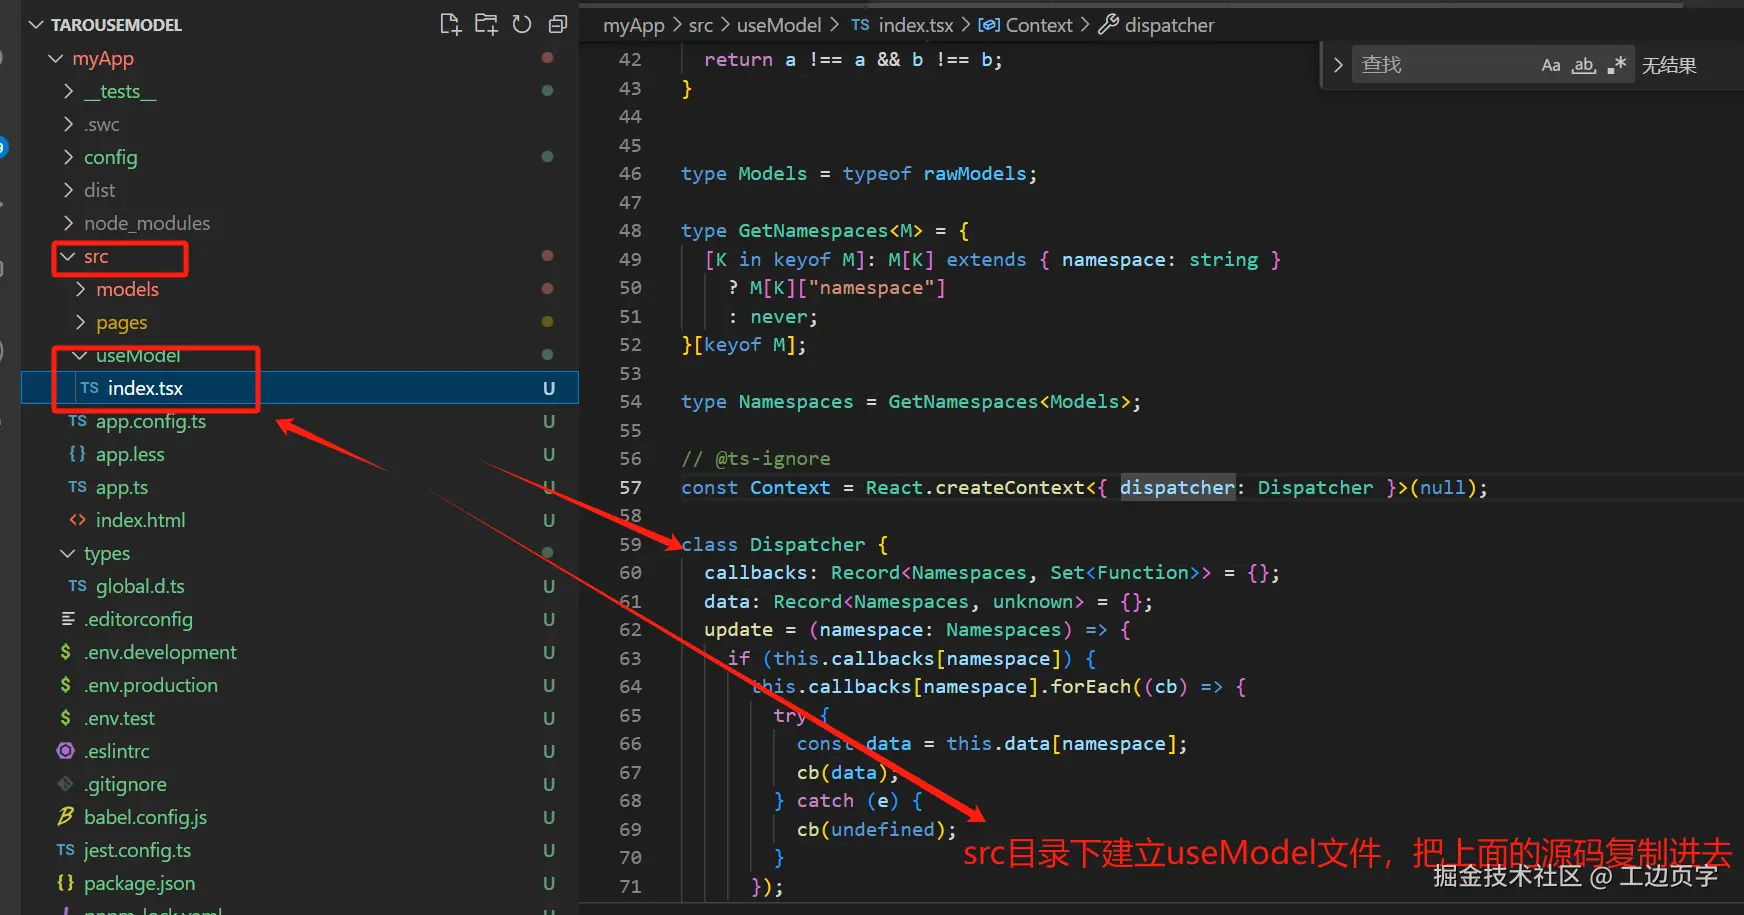The height and width of the screenshot is (915, 1744).
Task: Expand the replace row in find widget
Action: click(x=1338, y=65)
